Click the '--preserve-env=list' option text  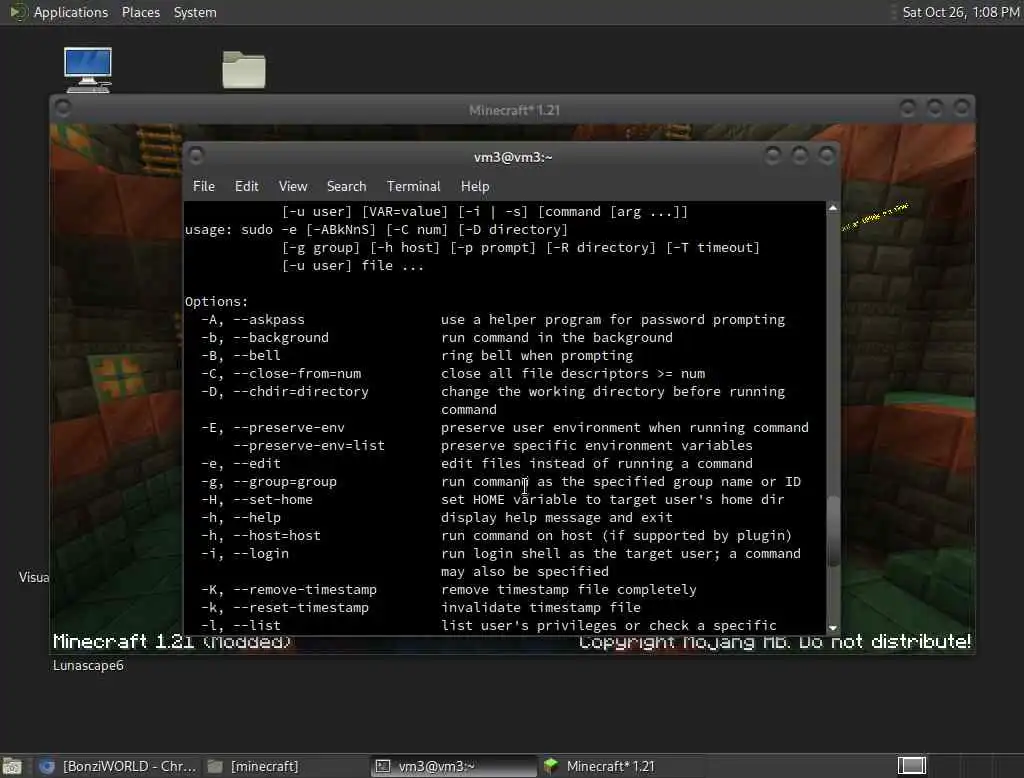click(309, 446)
